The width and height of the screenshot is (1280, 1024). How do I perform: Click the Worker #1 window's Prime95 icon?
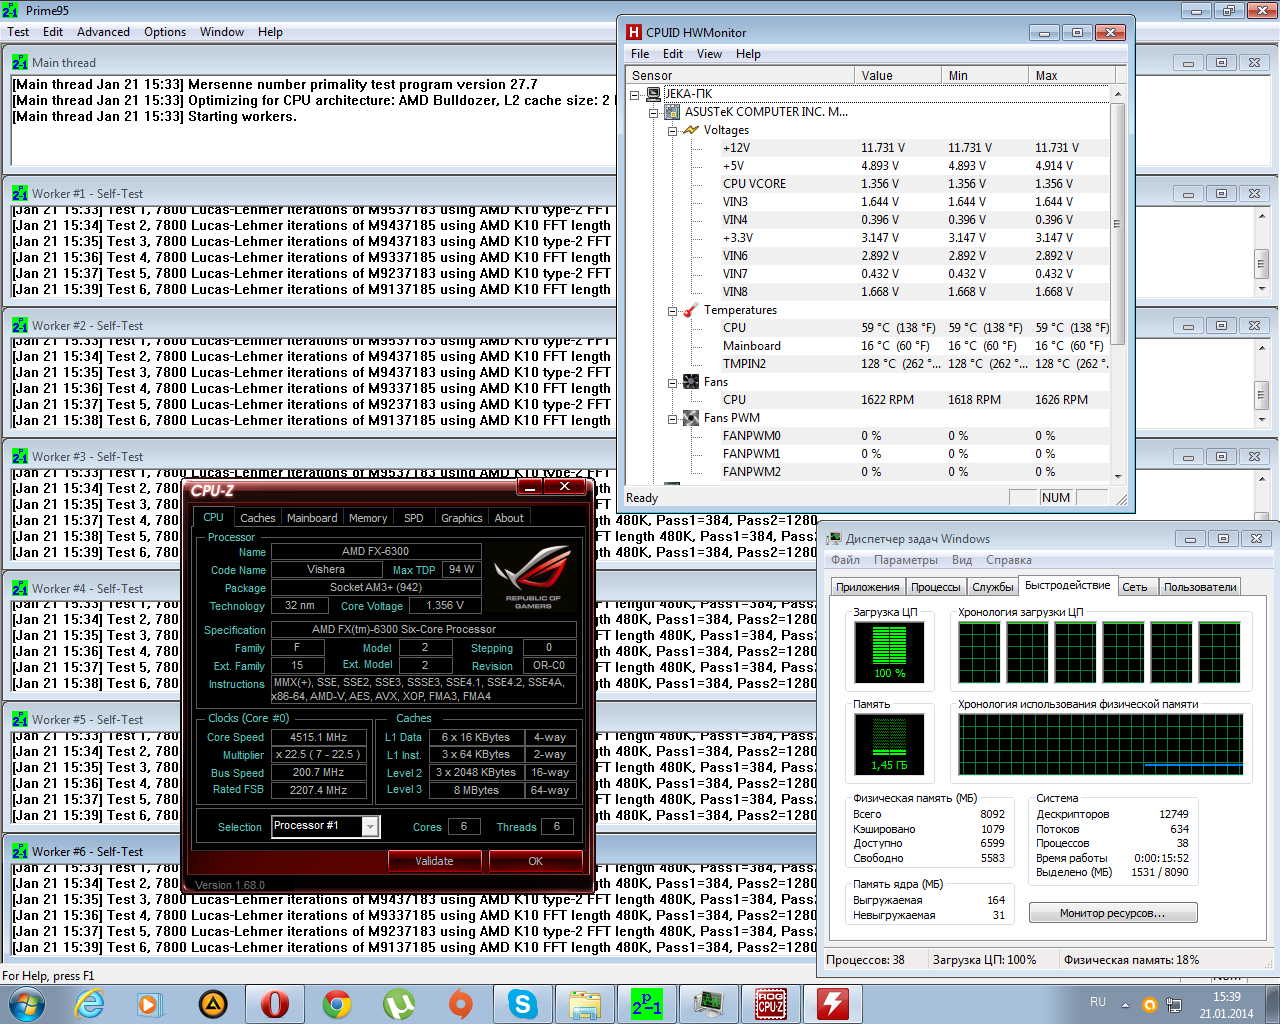[20, 193]
